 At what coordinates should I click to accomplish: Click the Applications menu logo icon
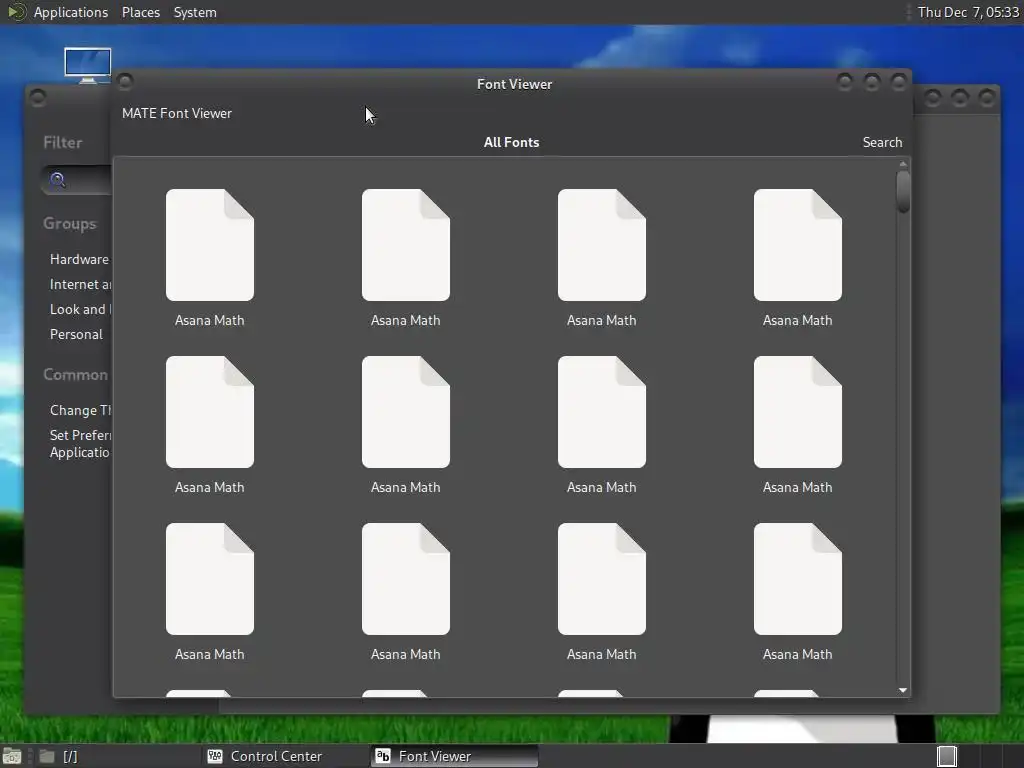tap(16, 12)
